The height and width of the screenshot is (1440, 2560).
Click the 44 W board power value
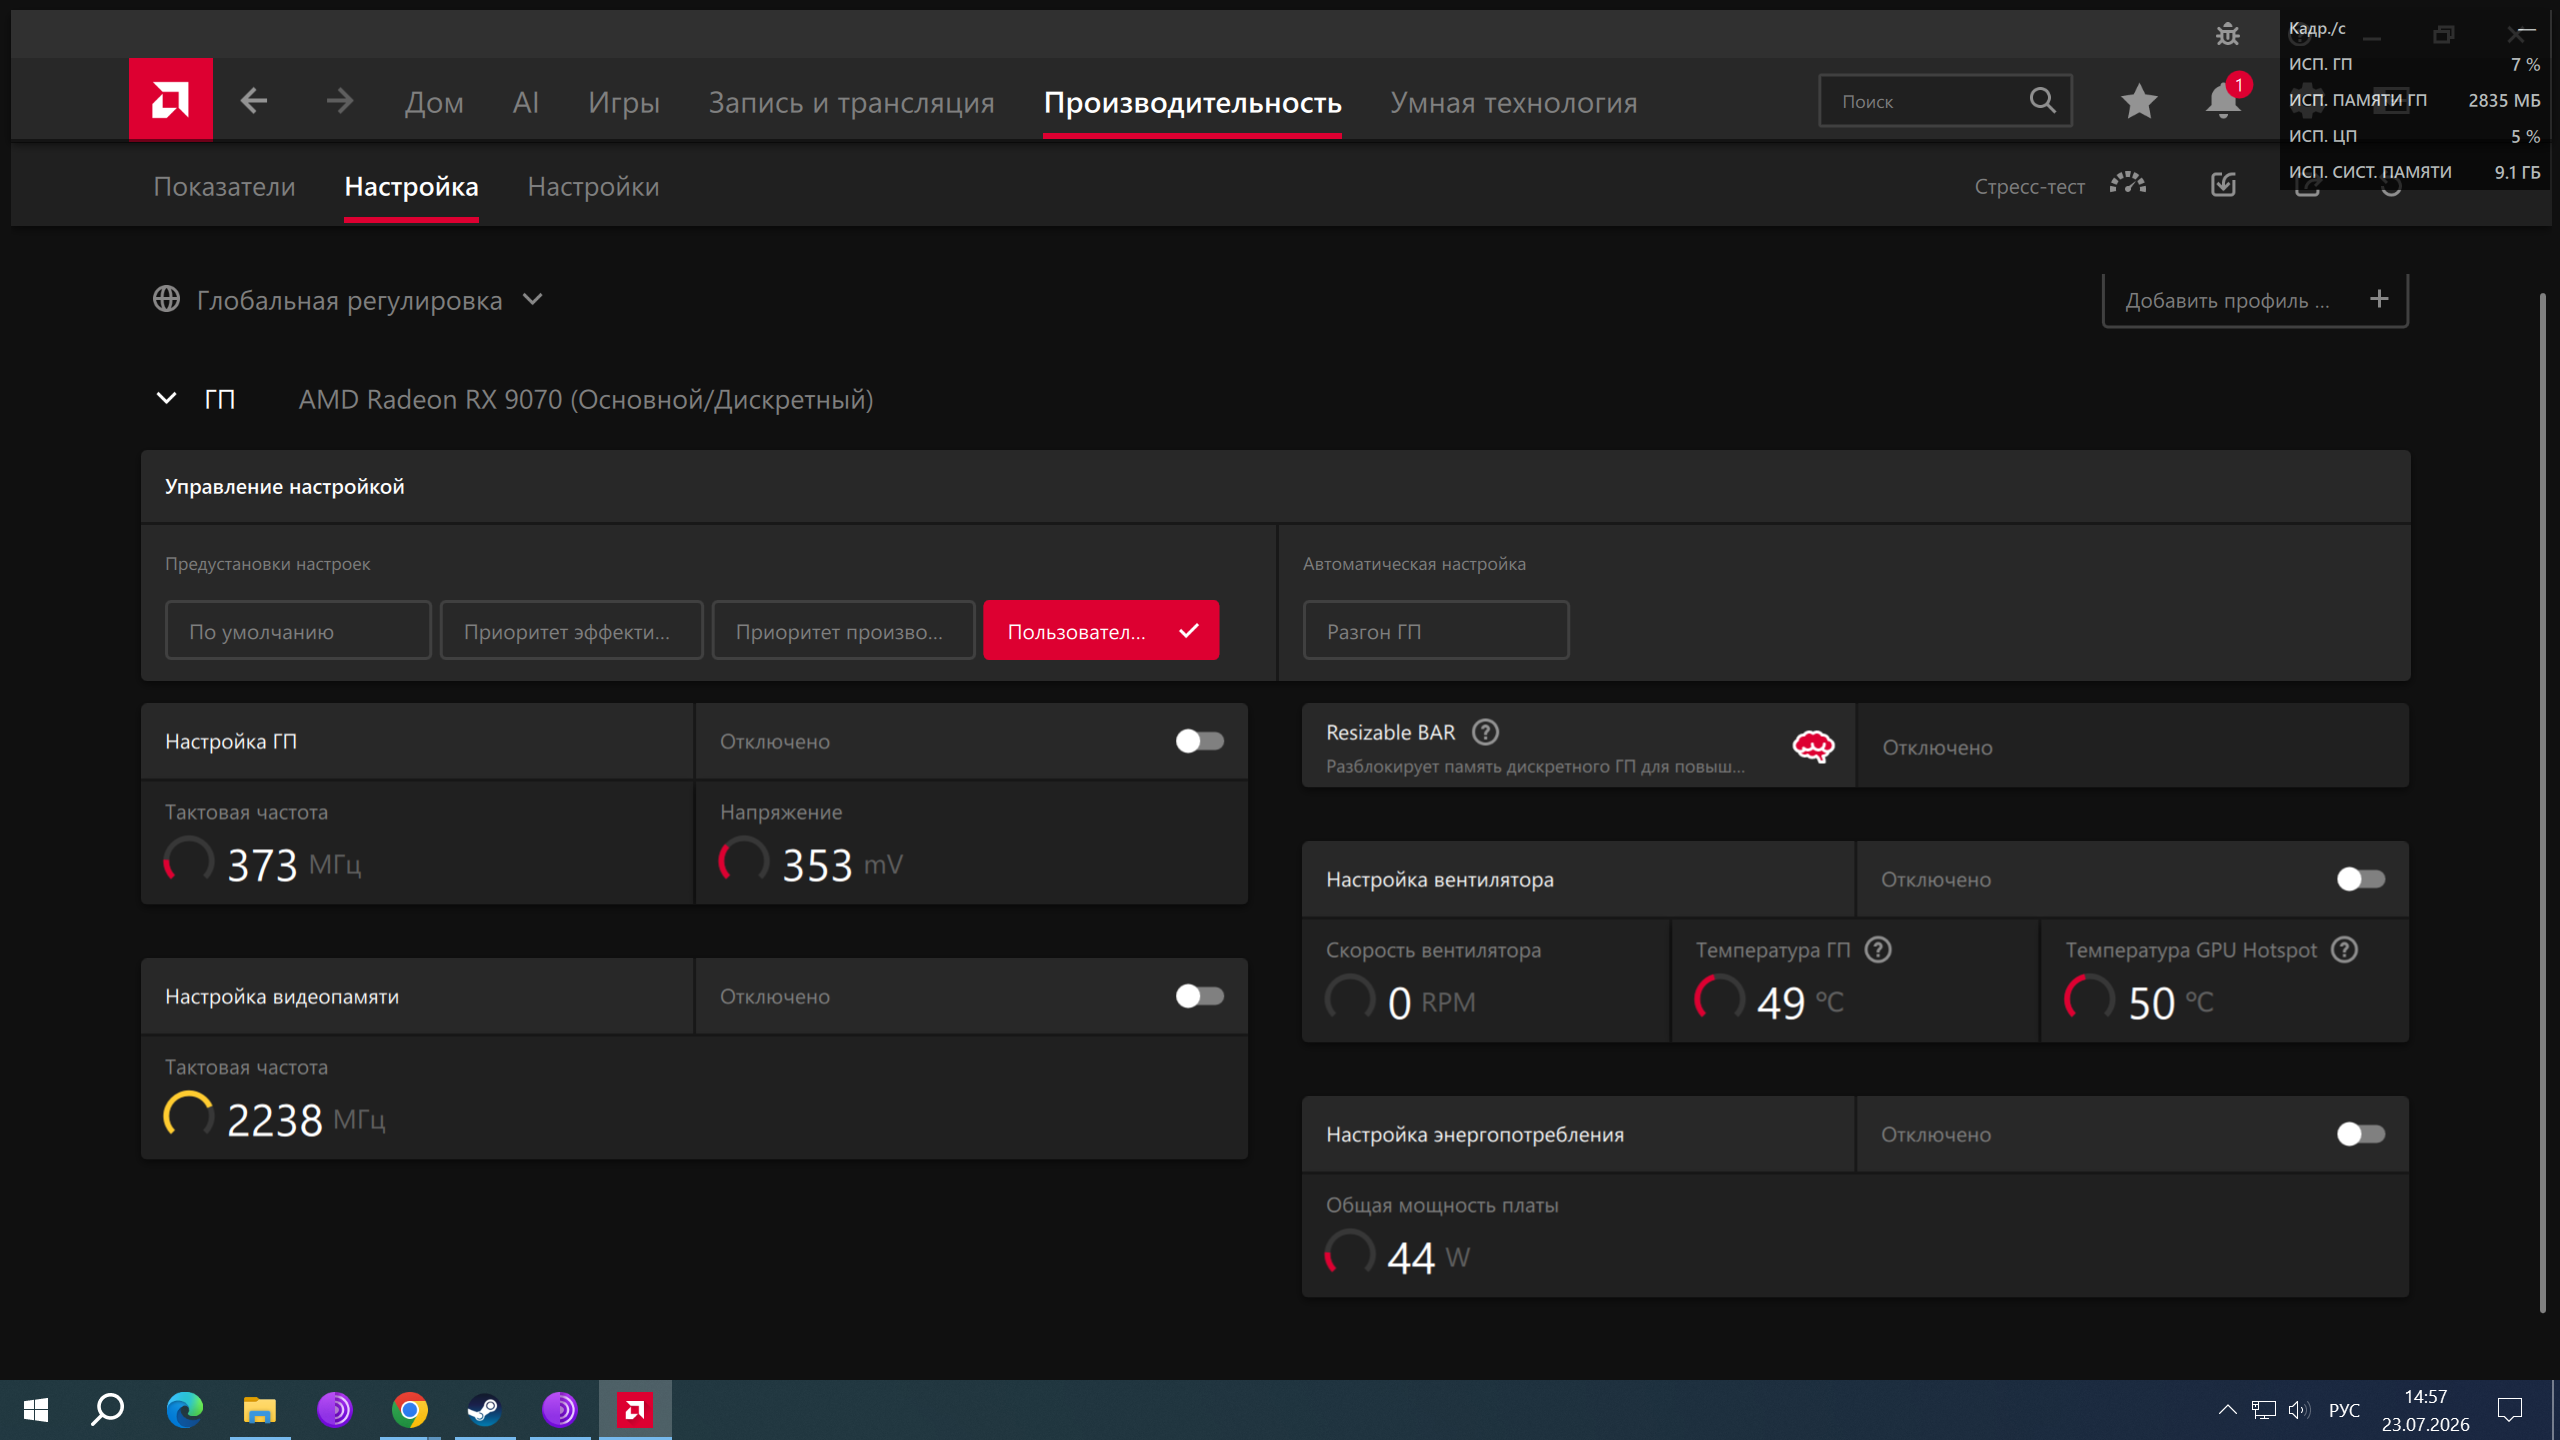1428,1257
